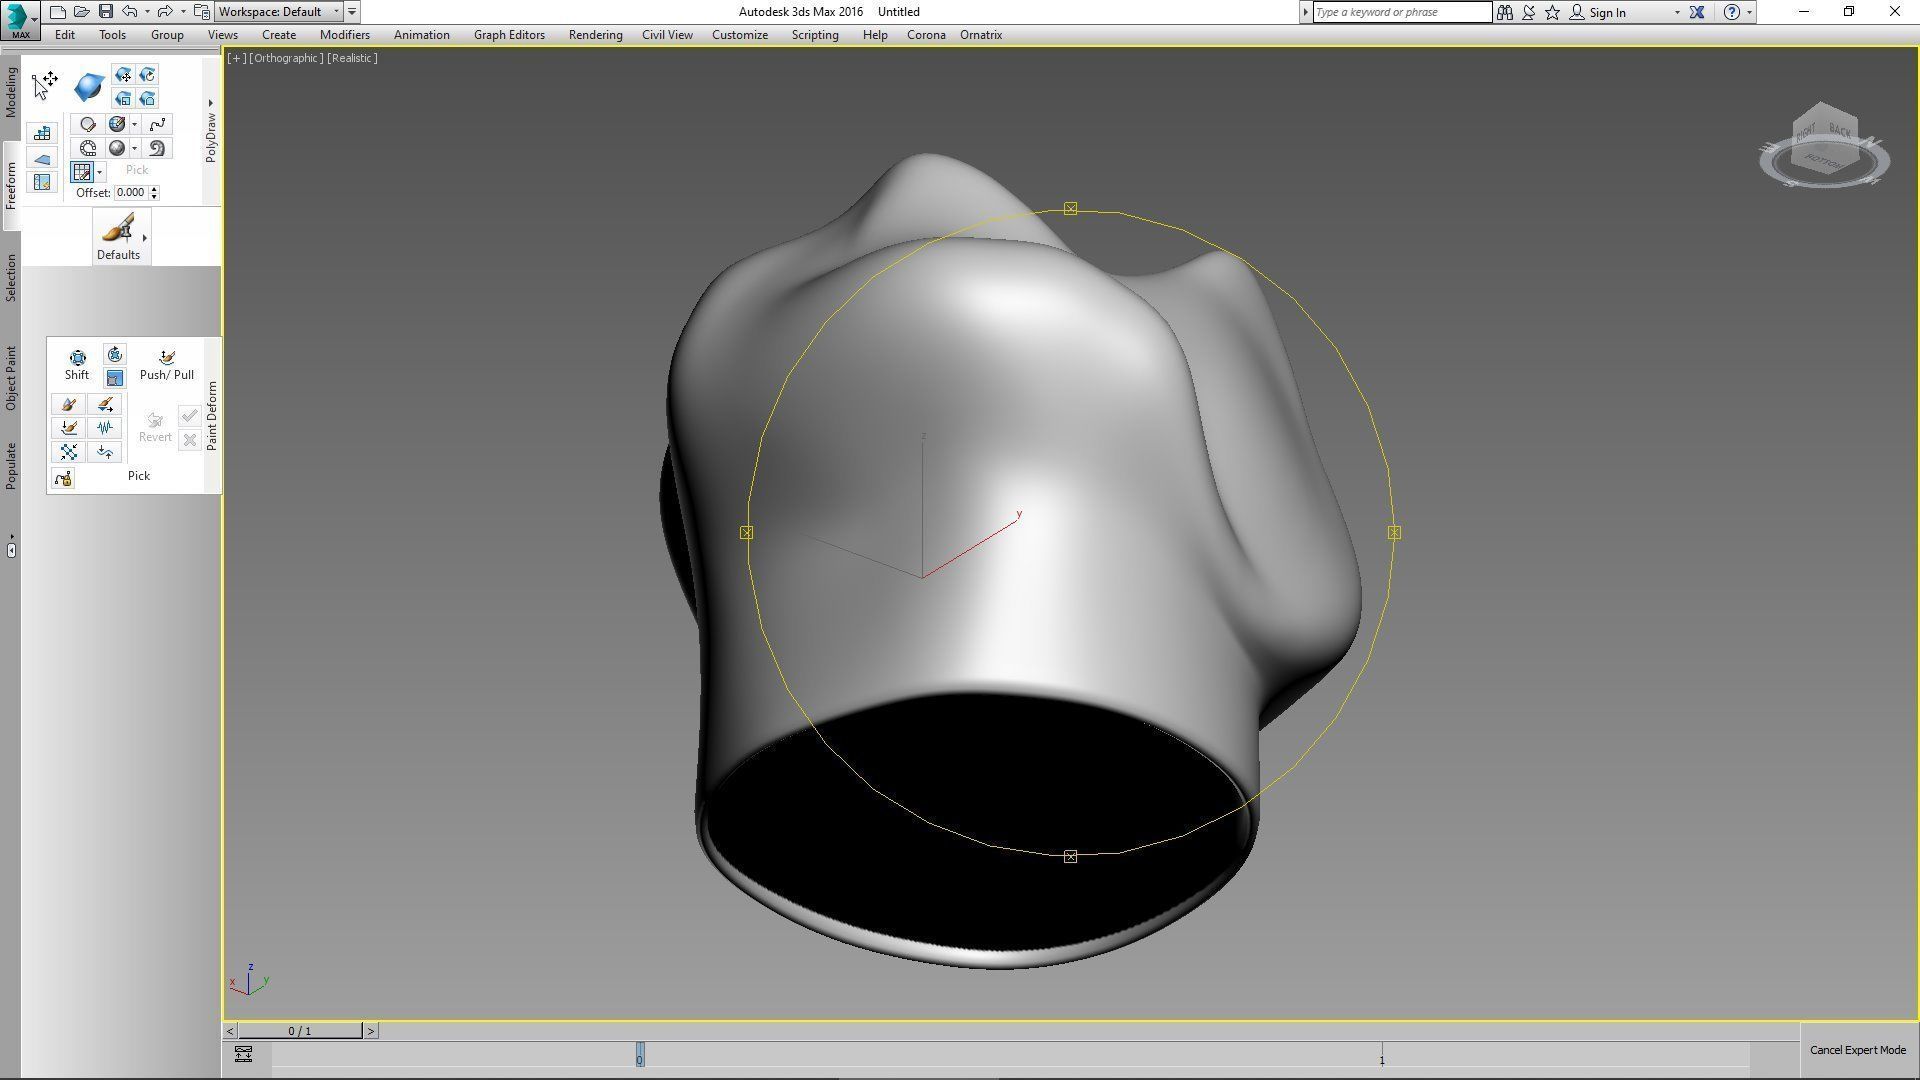Select the Relax/Soften brush
This screenshot has width=1920, height=1080.
(x=69, y=404)
